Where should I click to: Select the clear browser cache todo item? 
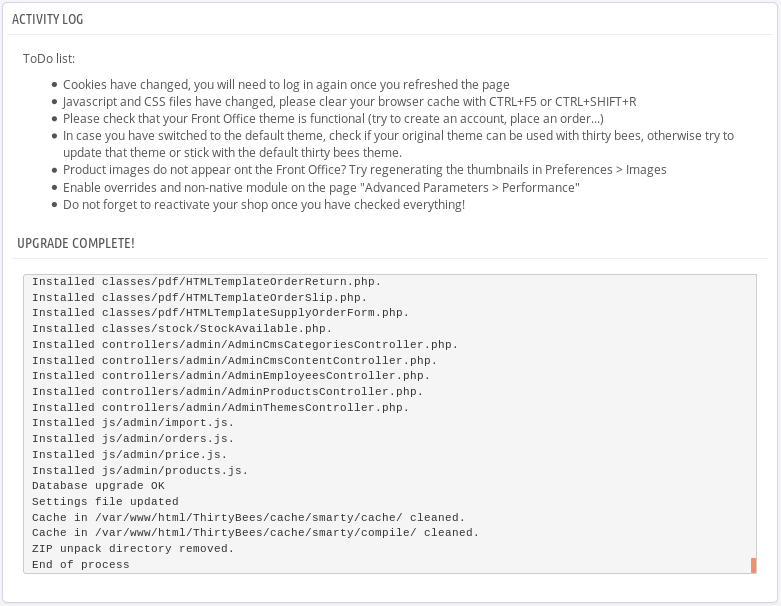pyautogui.click(x=349, y=102)
